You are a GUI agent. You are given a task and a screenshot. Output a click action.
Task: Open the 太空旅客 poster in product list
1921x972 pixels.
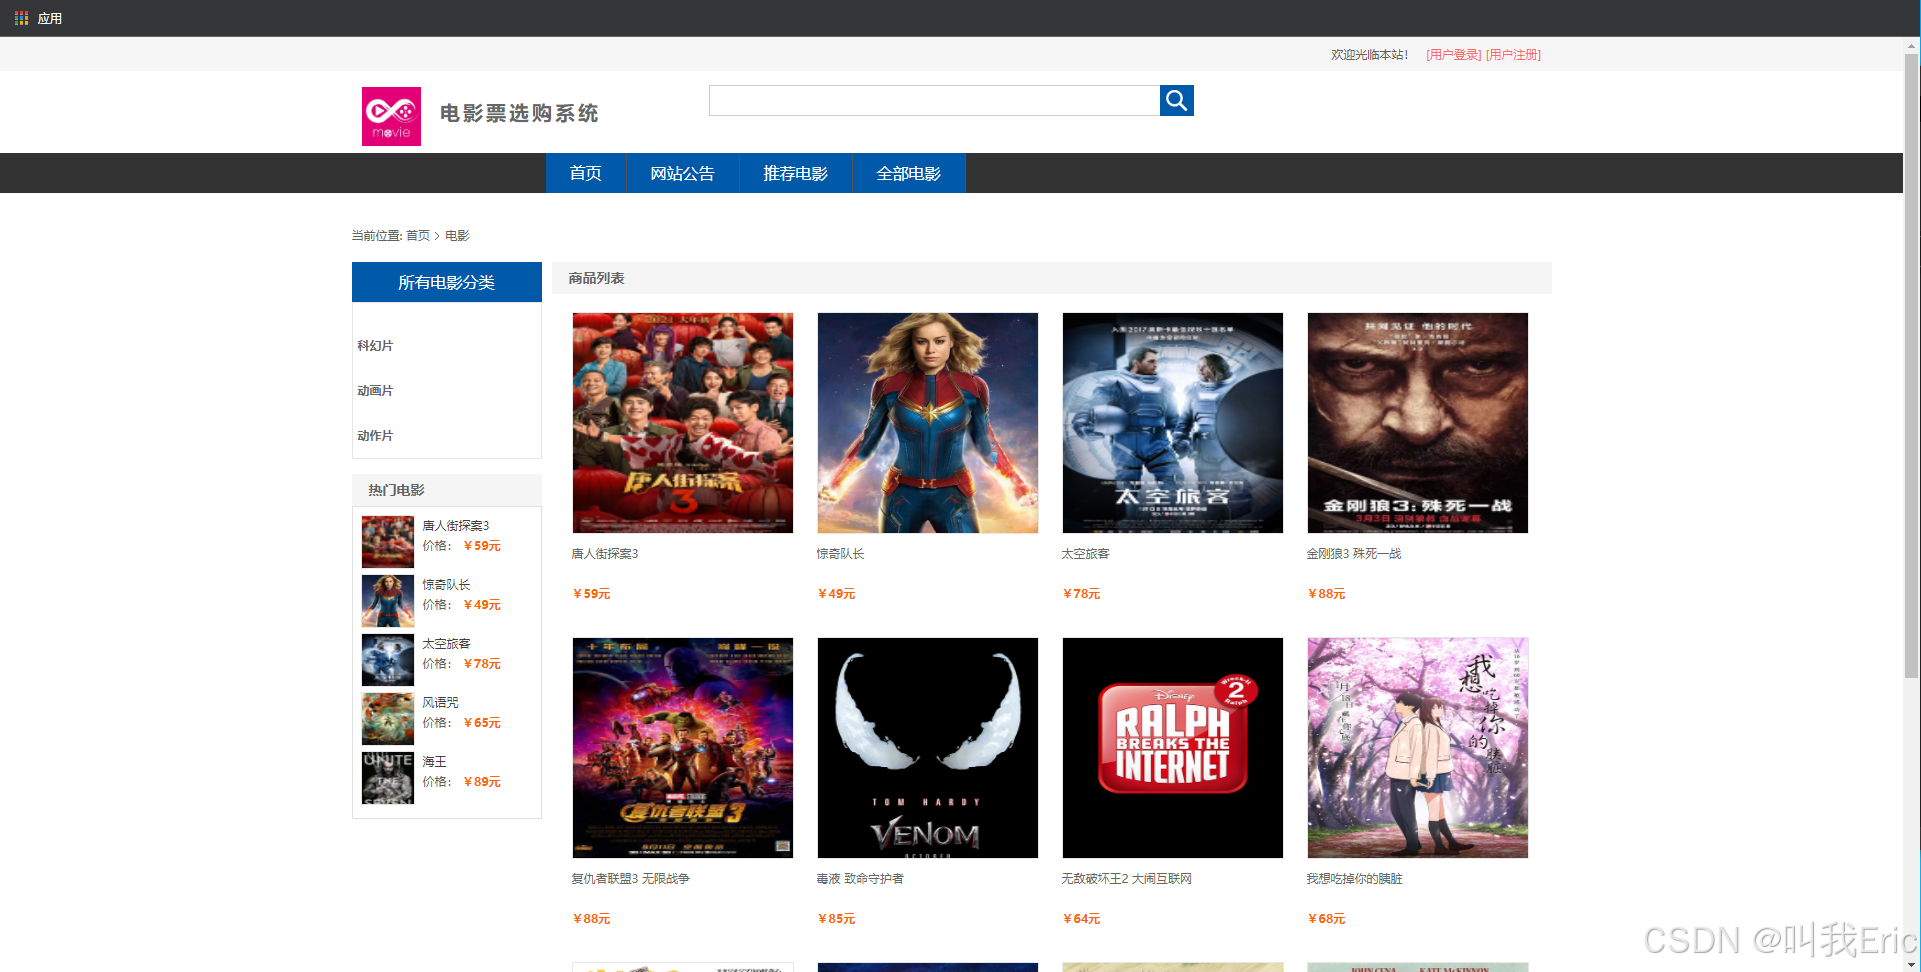click(1173, 423)
